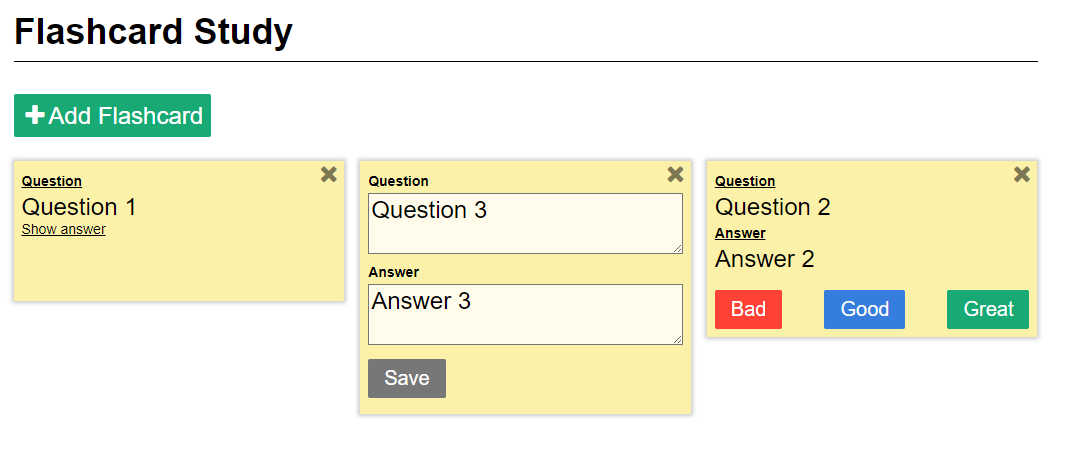
Task: Rate Question 2 as Good
Action: coord(864,309)
